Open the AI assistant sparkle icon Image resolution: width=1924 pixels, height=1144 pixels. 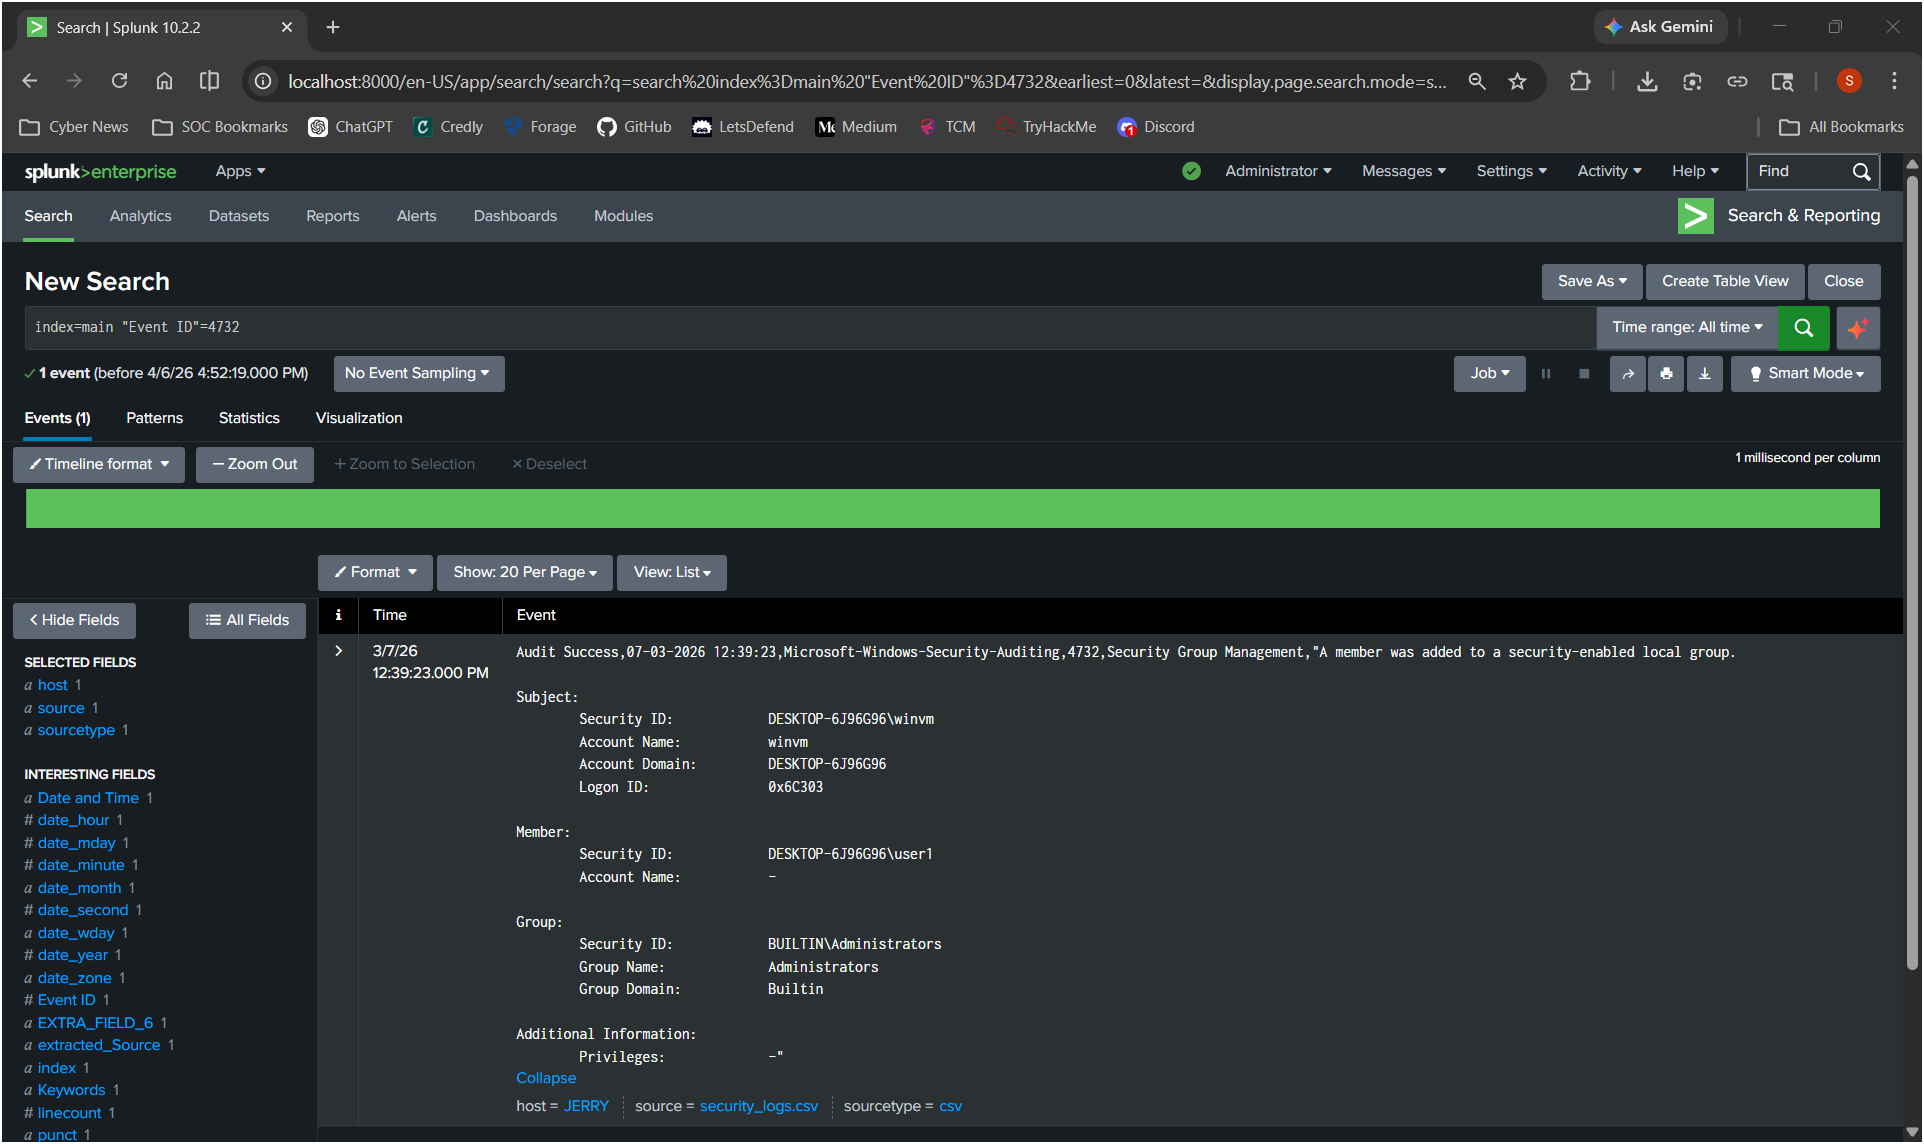pos(1858,327)
